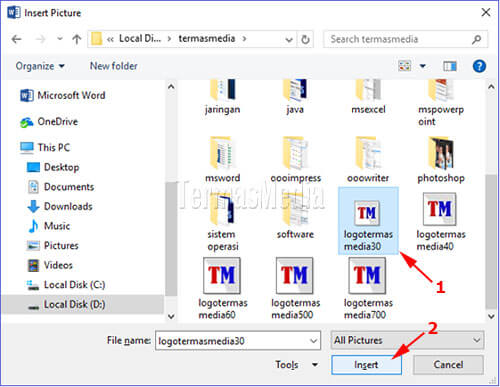Screen dimensions: 500x387
Task: Open Music in the sidebar
Action: coord(49,226)
